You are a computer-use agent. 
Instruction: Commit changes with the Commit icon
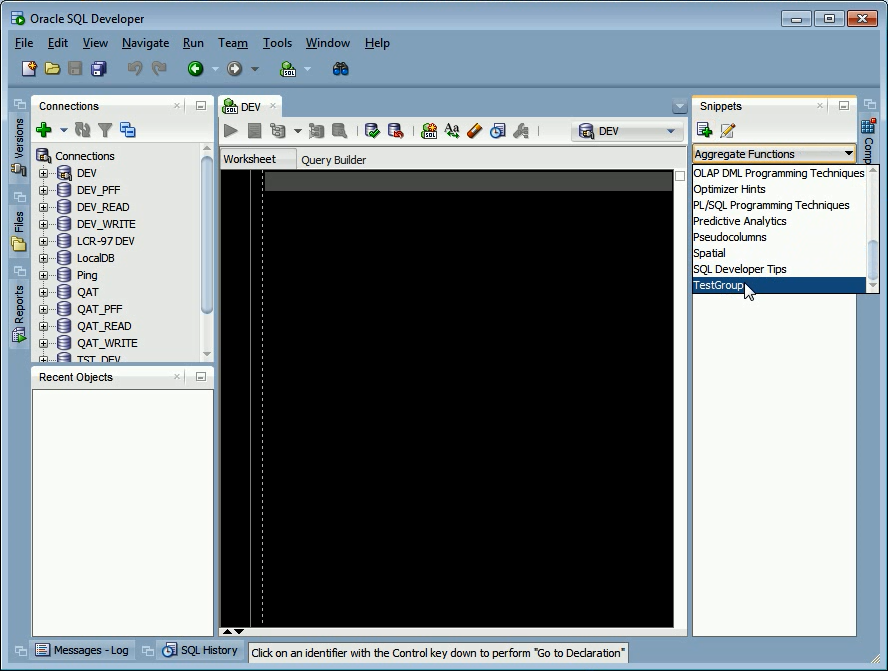point(372,131)
